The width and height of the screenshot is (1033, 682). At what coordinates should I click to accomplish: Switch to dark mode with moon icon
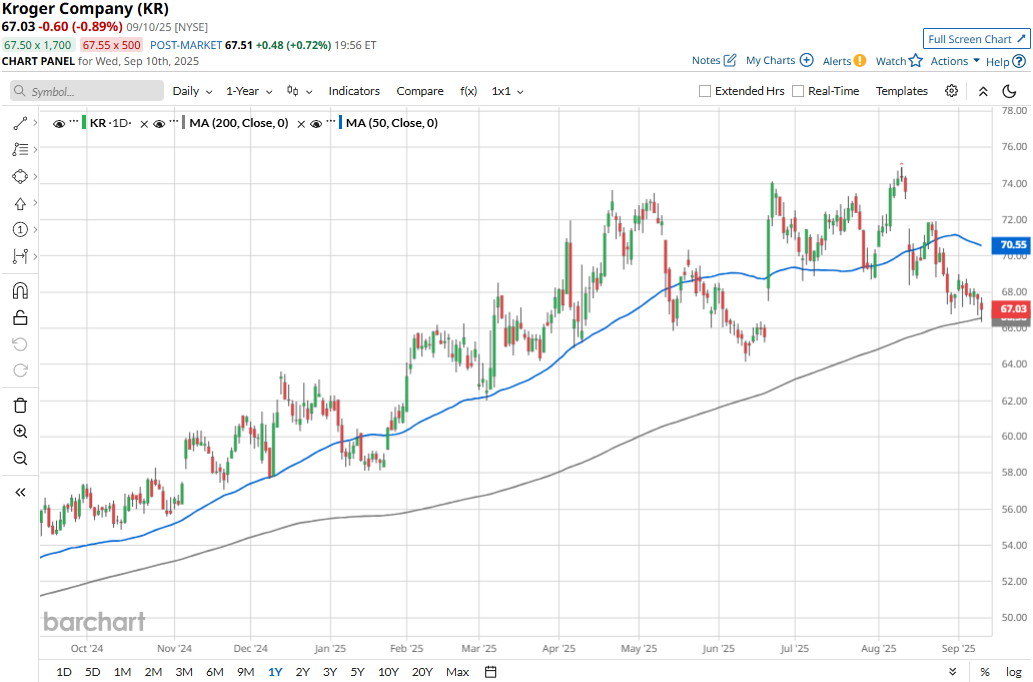click(1009, 91)
